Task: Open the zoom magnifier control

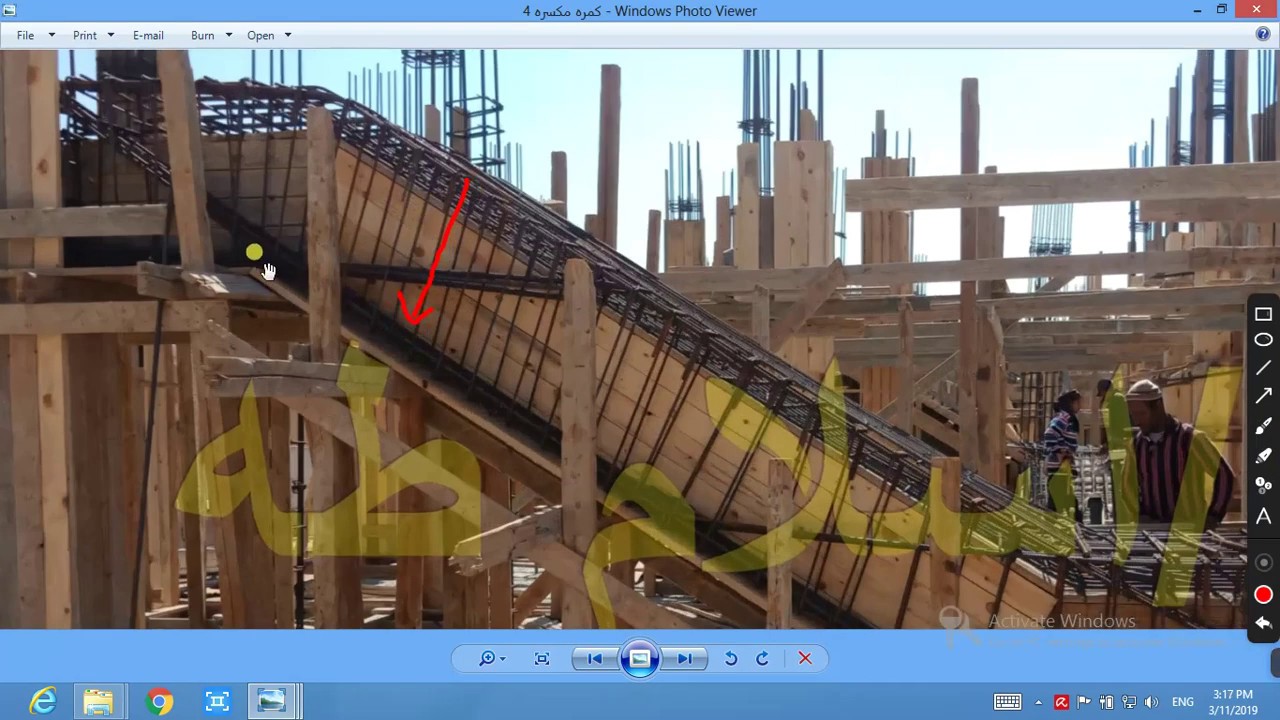Action: 491,658
